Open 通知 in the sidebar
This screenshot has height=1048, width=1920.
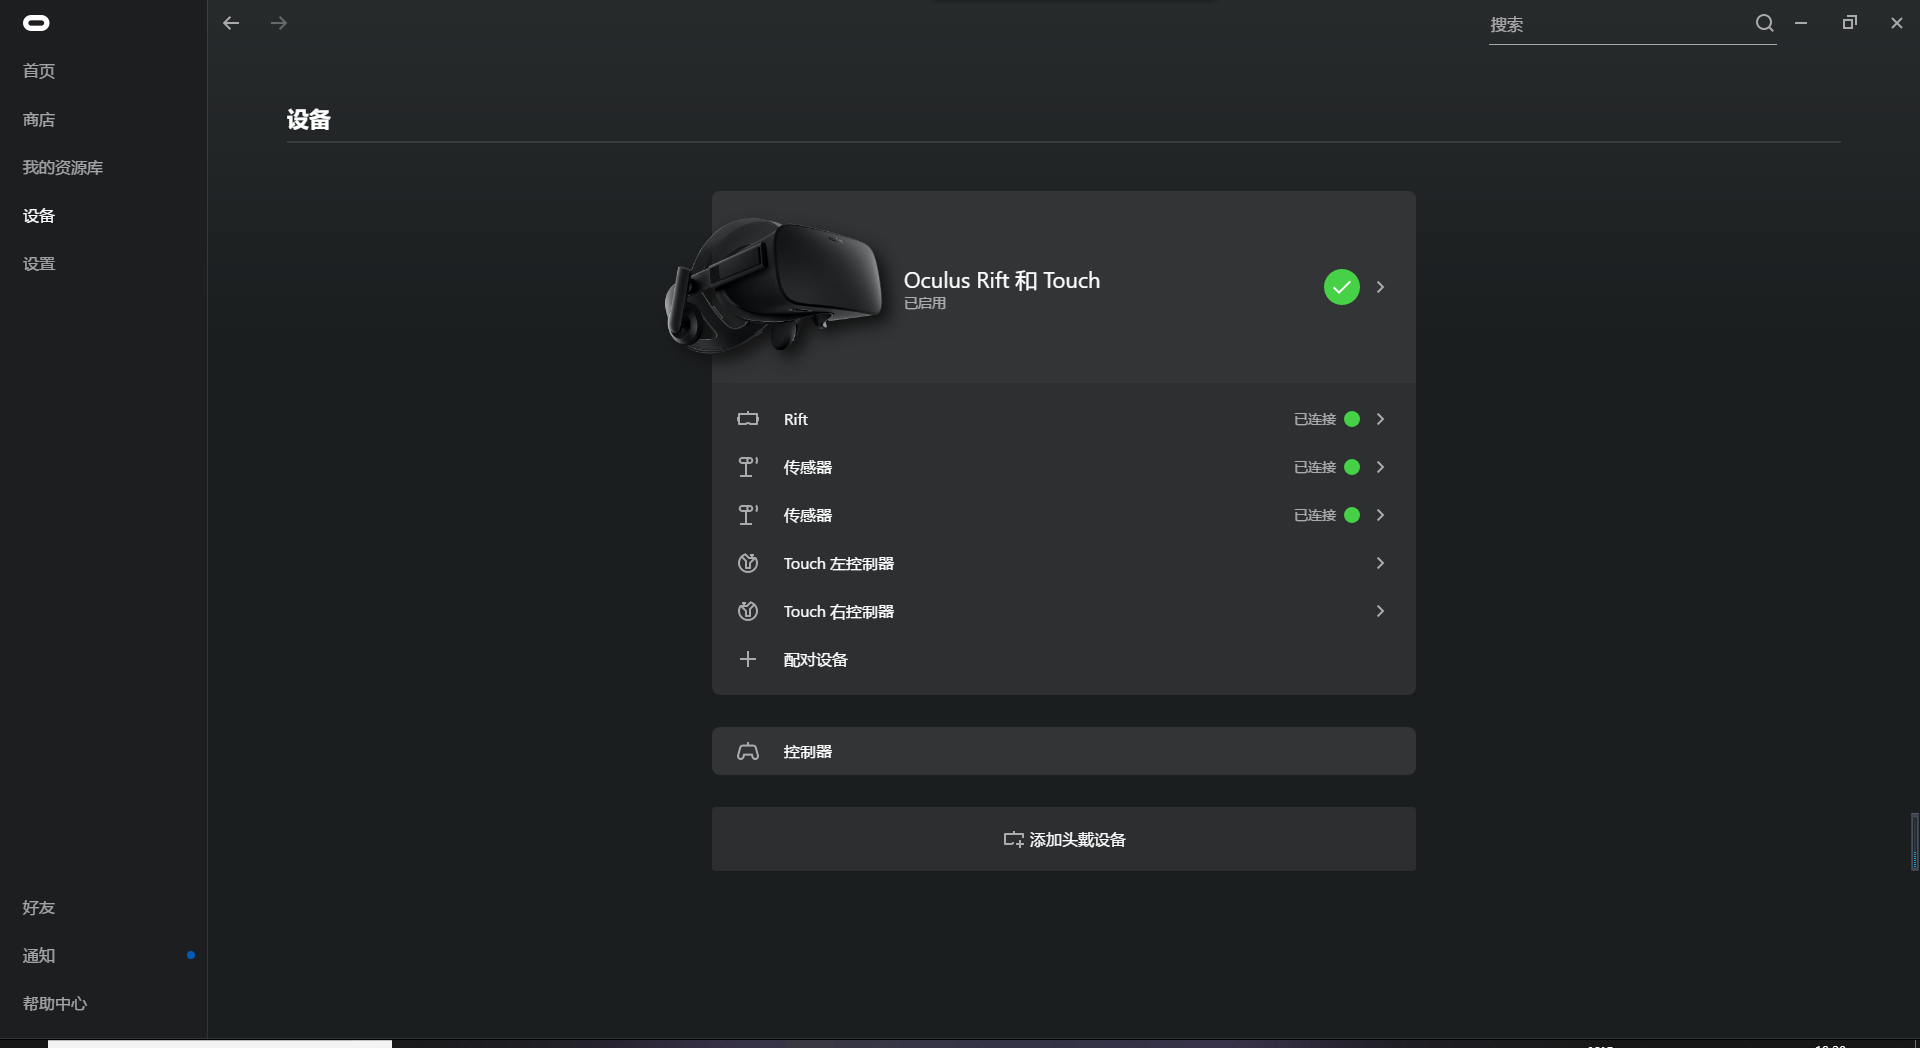[x=39, y=955]
